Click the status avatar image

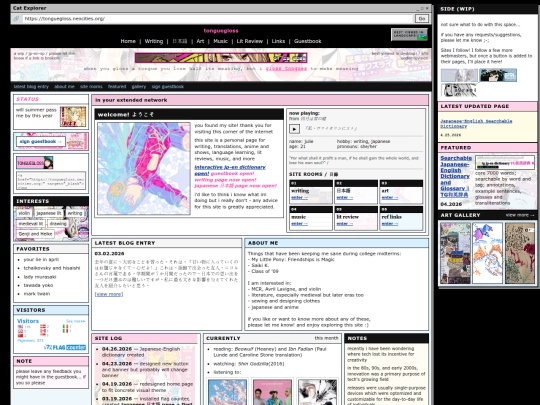[73, 116]
